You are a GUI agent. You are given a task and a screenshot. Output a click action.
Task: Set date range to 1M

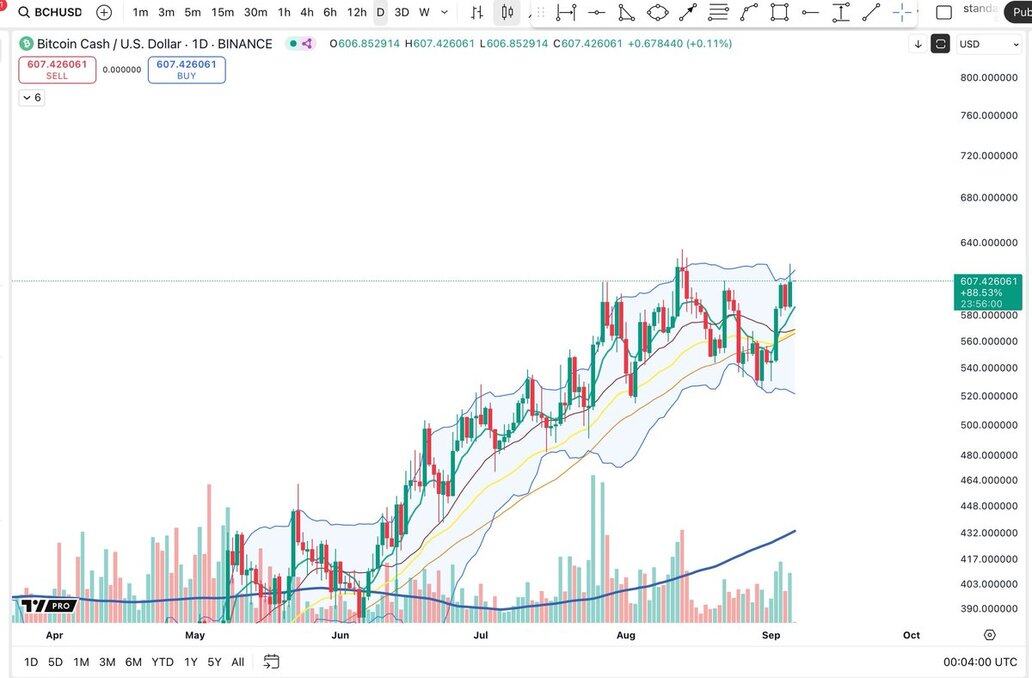click(81, 662)
